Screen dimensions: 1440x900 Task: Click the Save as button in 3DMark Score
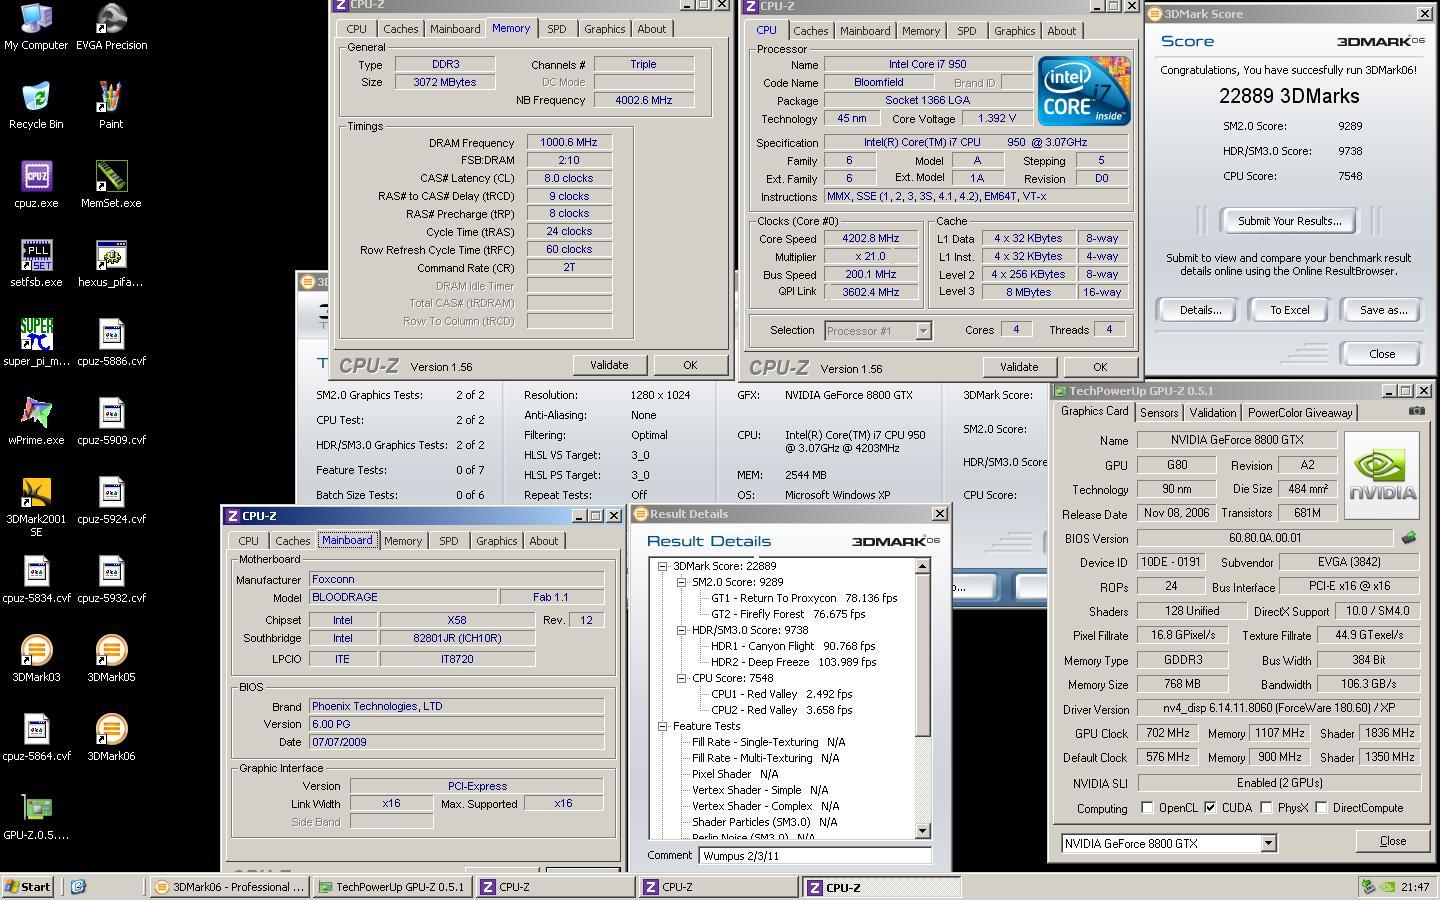coord(1383,310)
